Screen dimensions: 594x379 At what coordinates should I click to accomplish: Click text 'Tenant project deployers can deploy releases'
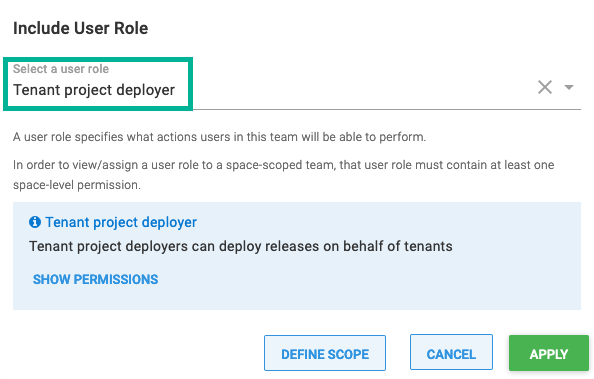tap(175, 246)
